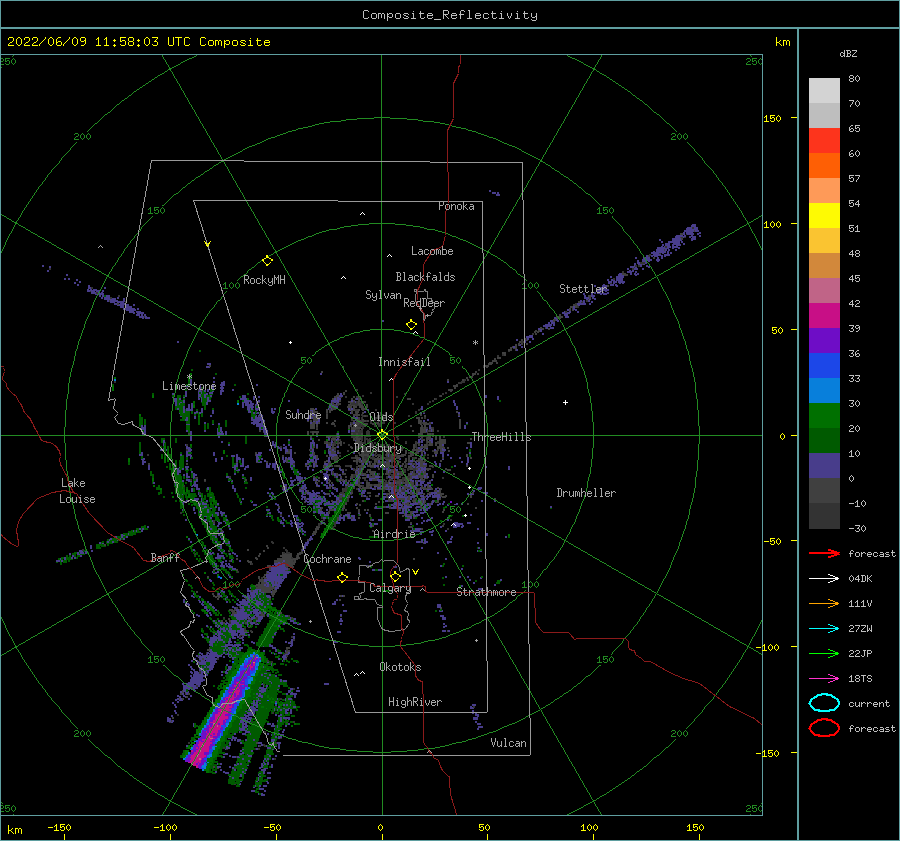
Task: Select the RedDeer city label
Action: pyautogui.click(x=424, y=303)
